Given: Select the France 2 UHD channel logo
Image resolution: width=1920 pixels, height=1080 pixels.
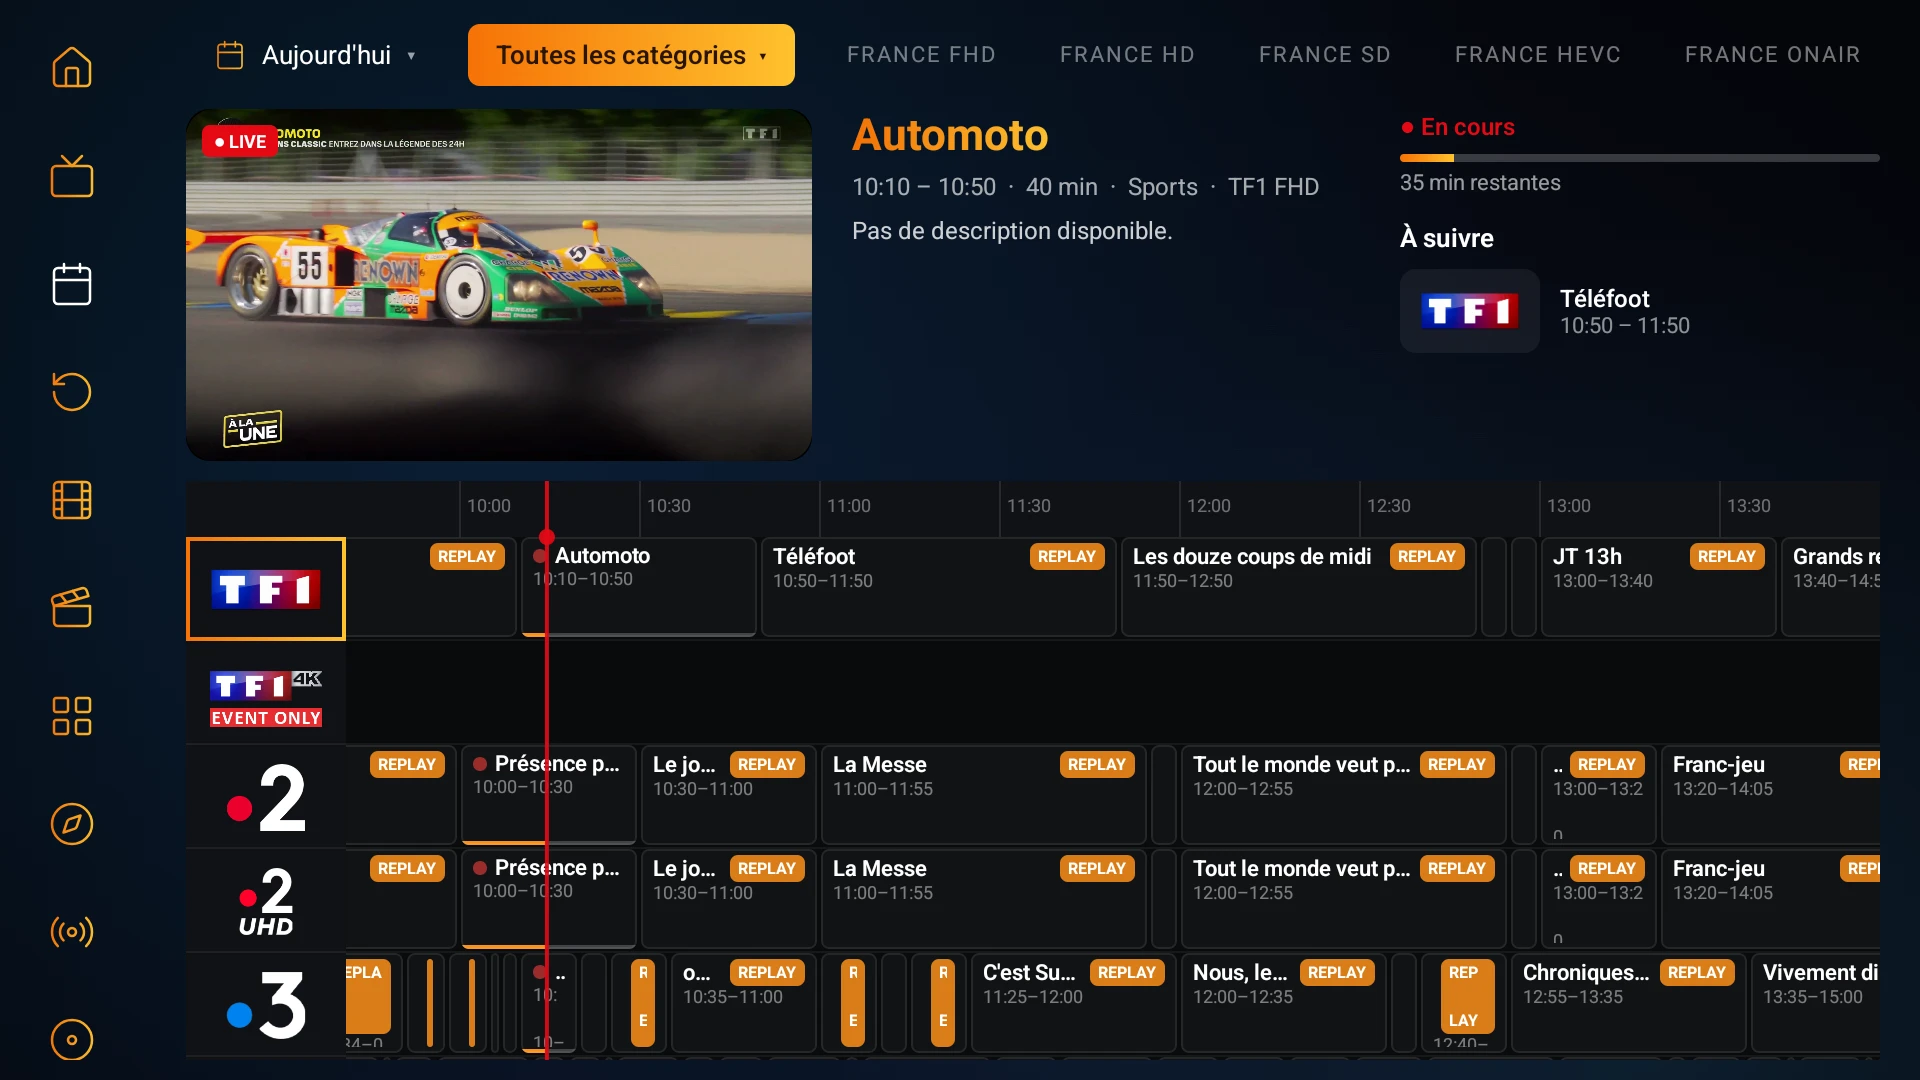Looking at the screenshot, I should (266, 901).
